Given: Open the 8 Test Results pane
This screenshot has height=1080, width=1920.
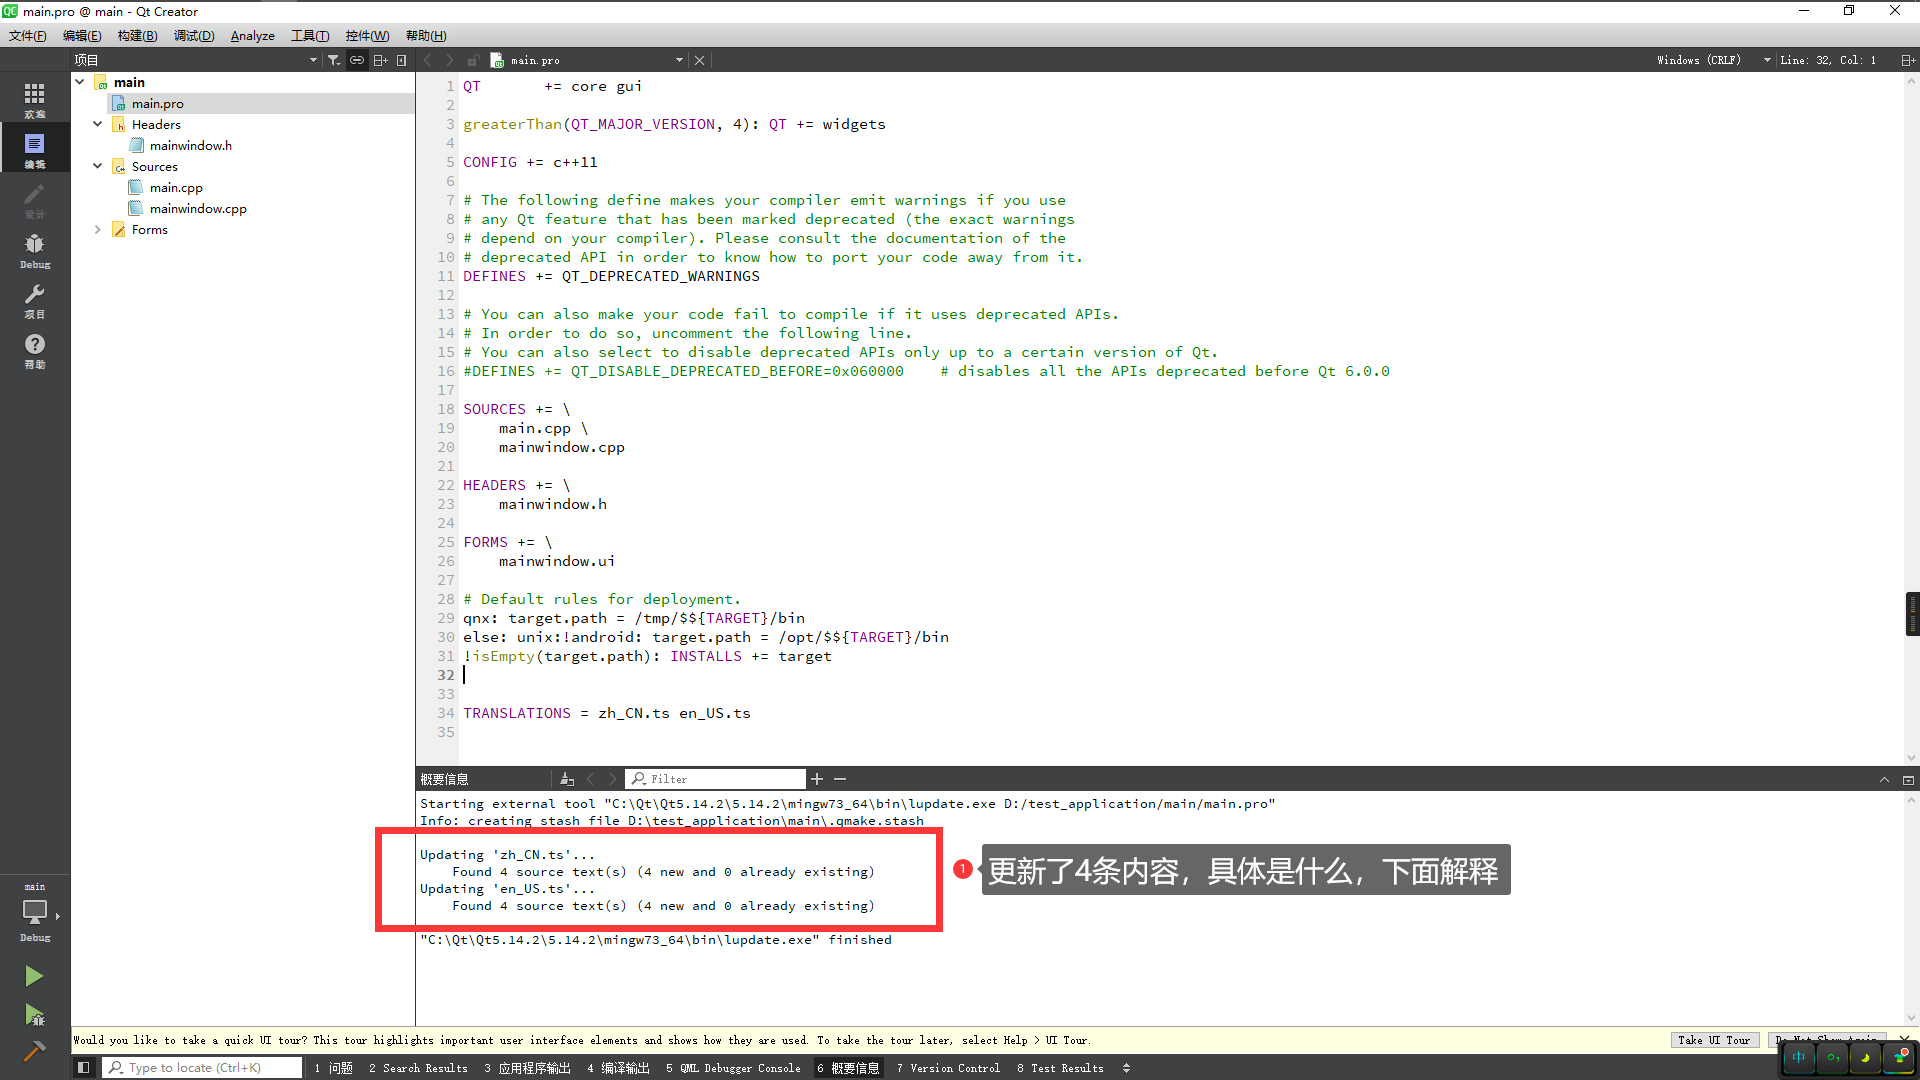Looking at the screenshot, I should point(1060,1068).
